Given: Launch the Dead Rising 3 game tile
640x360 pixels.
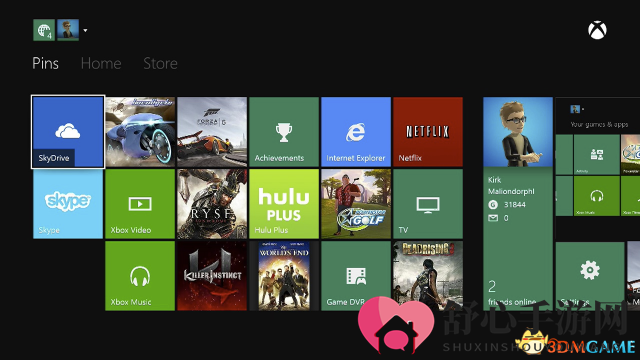Looking at the screenshot, I should 428,276.
